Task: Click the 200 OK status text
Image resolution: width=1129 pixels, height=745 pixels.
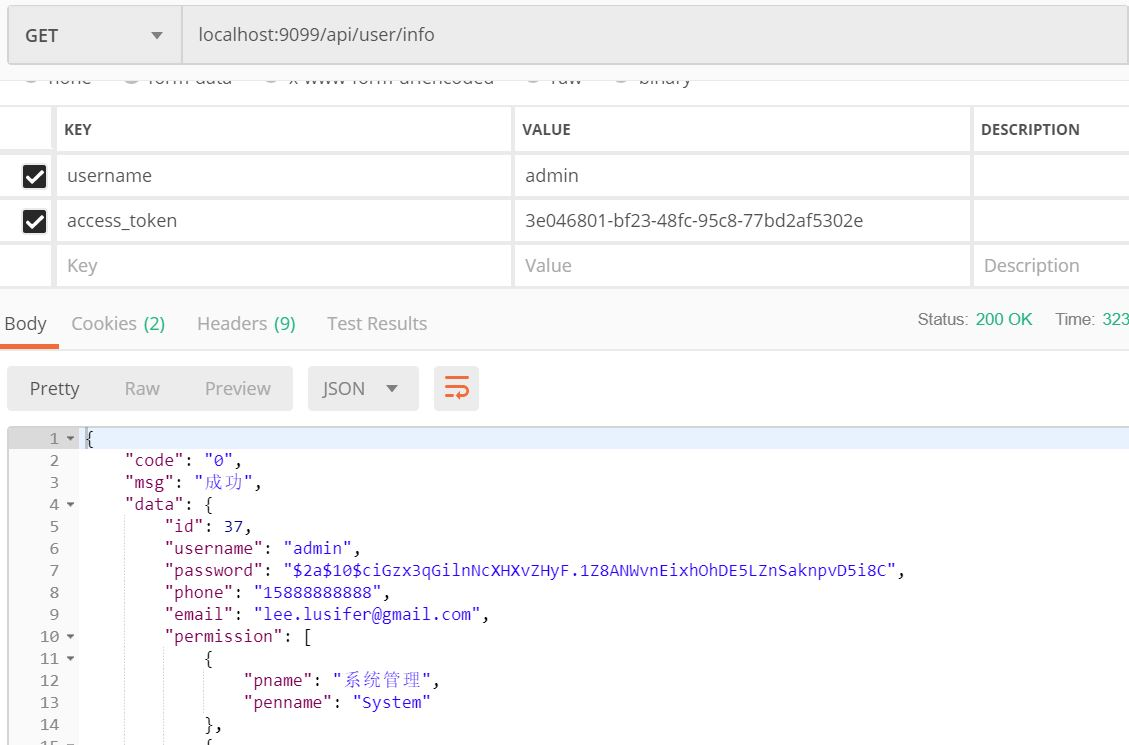Action: tap(1004, 320)
